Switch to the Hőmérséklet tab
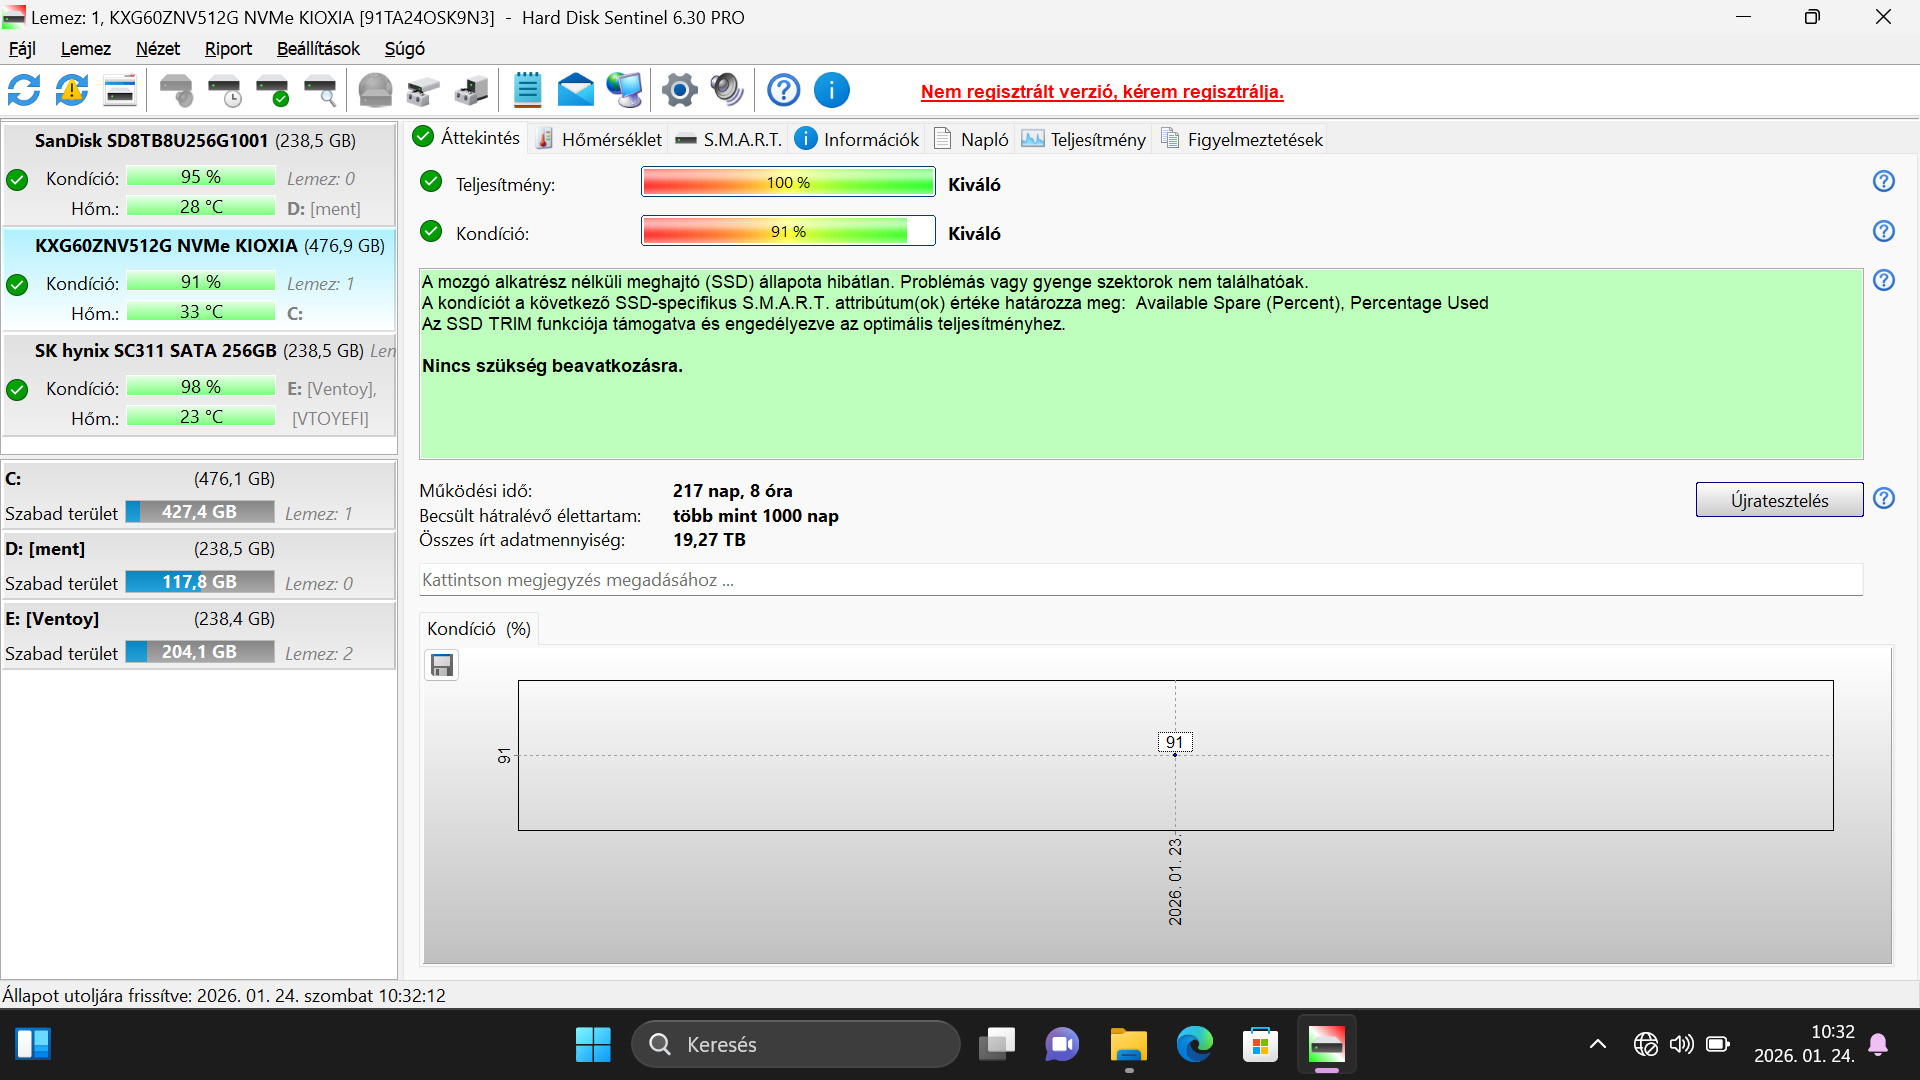The height and width of the screenshot is (1080, 1920). tap(598, 139)
